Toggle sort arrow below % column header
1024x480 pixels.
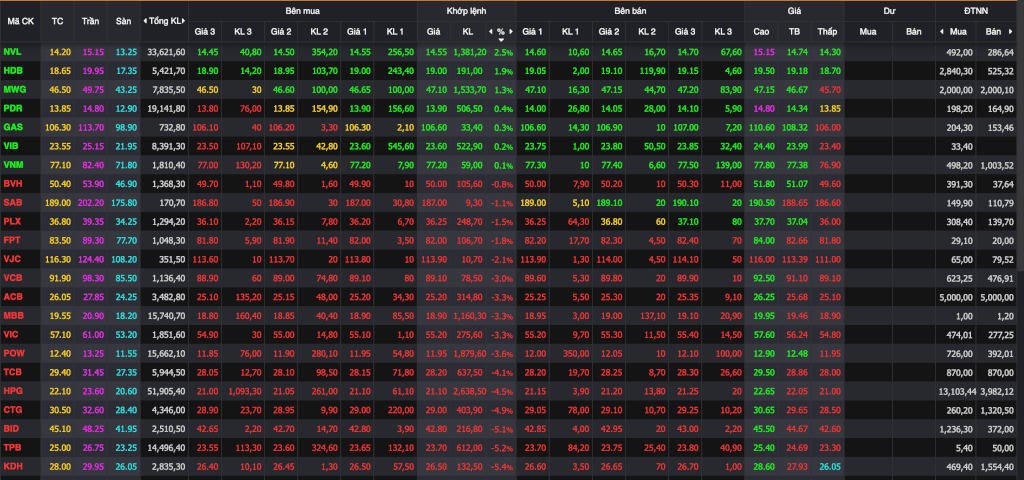(501, 39)
